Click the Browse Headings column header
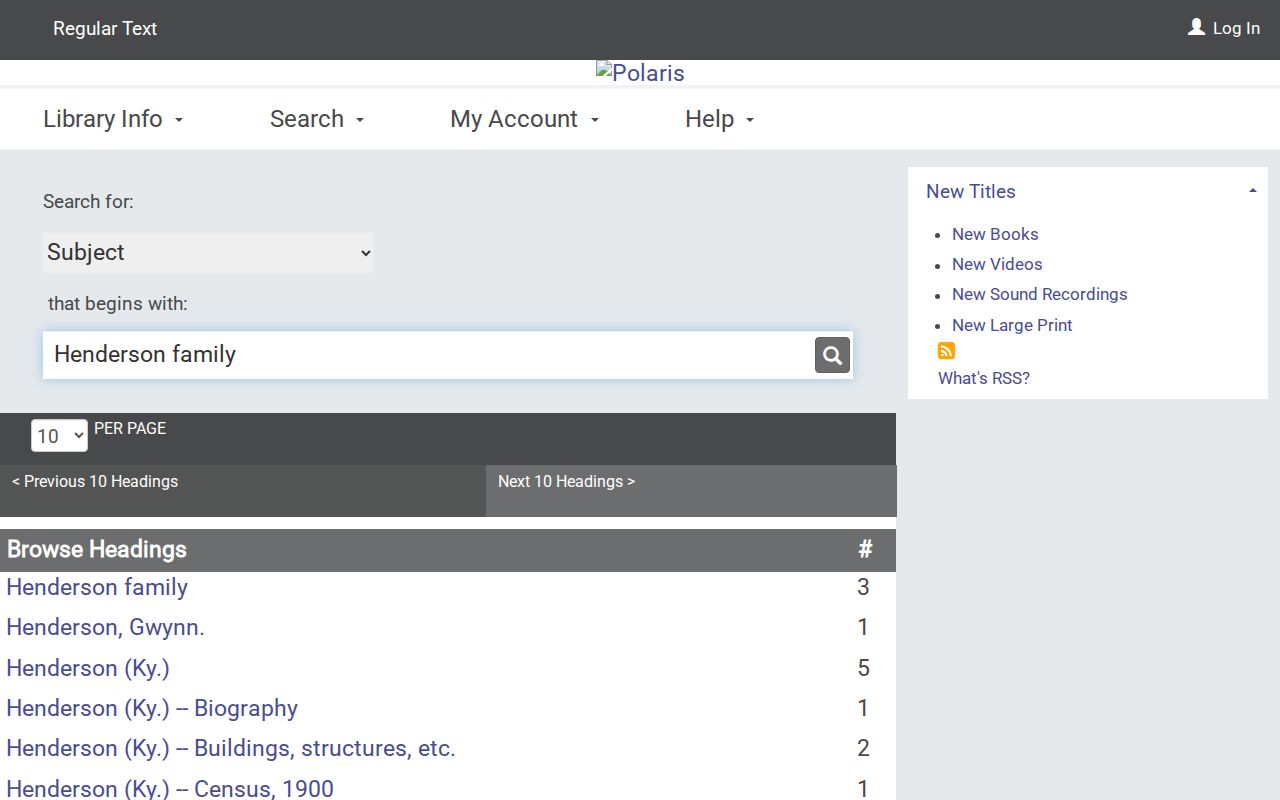 click(x=97, y=549)
